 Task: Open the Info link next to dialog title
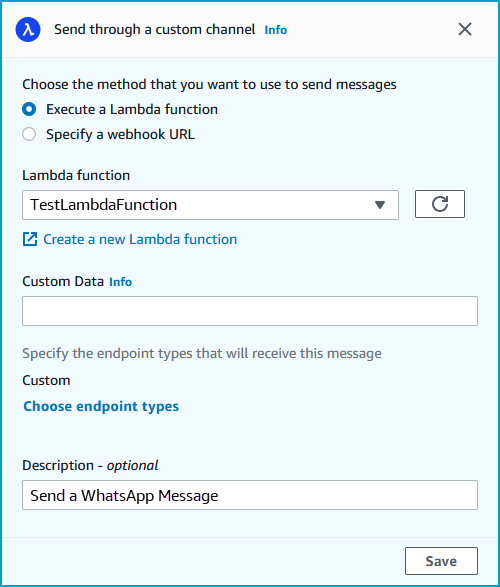[x=276, y=30]
